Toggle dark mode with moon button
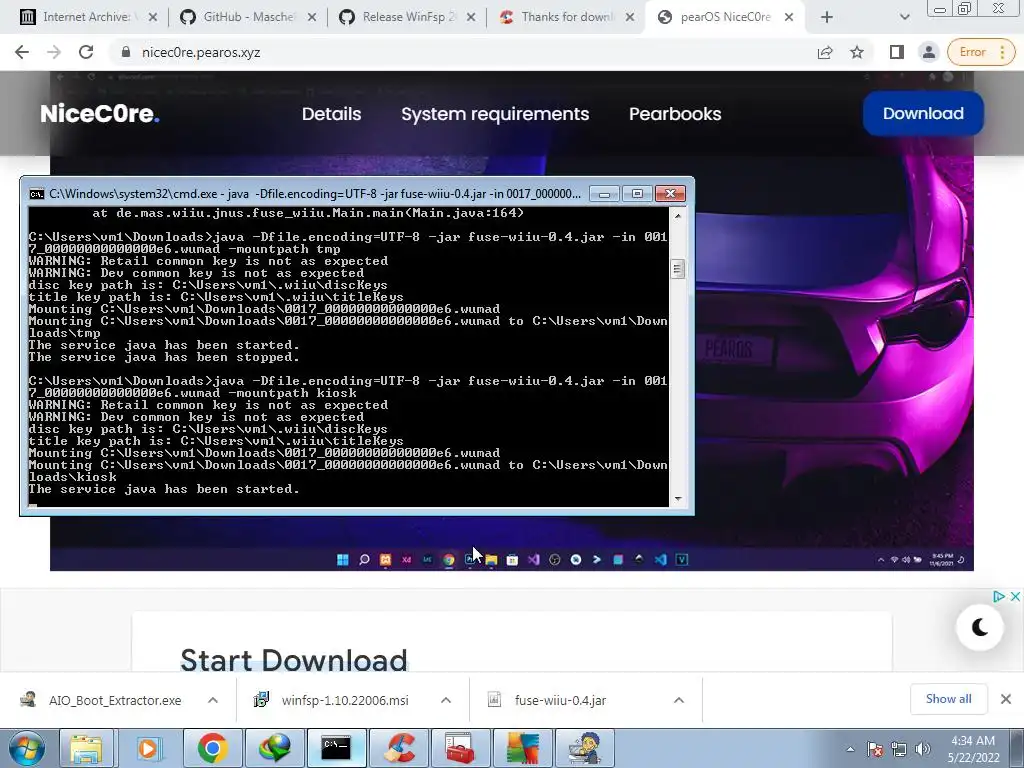1024x768 pixels. pyautogui.click(x=980, y=627)
